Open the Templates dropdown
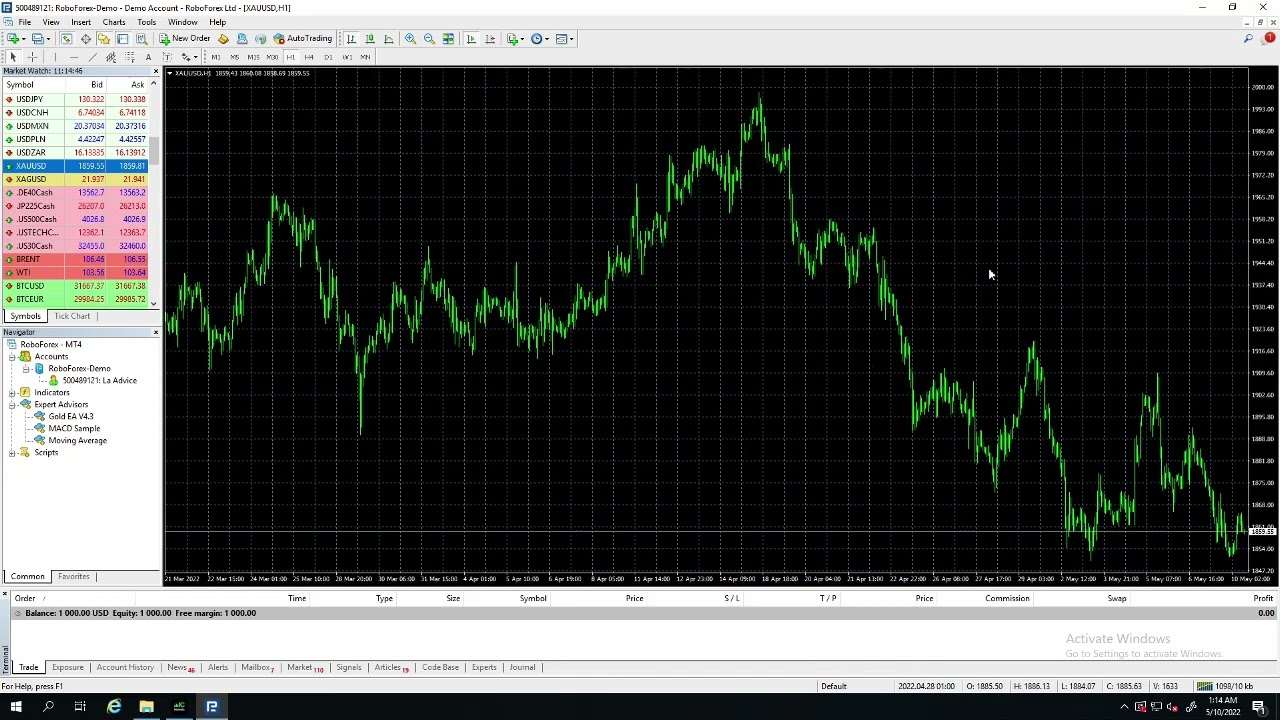 click(x=565, y=39)
